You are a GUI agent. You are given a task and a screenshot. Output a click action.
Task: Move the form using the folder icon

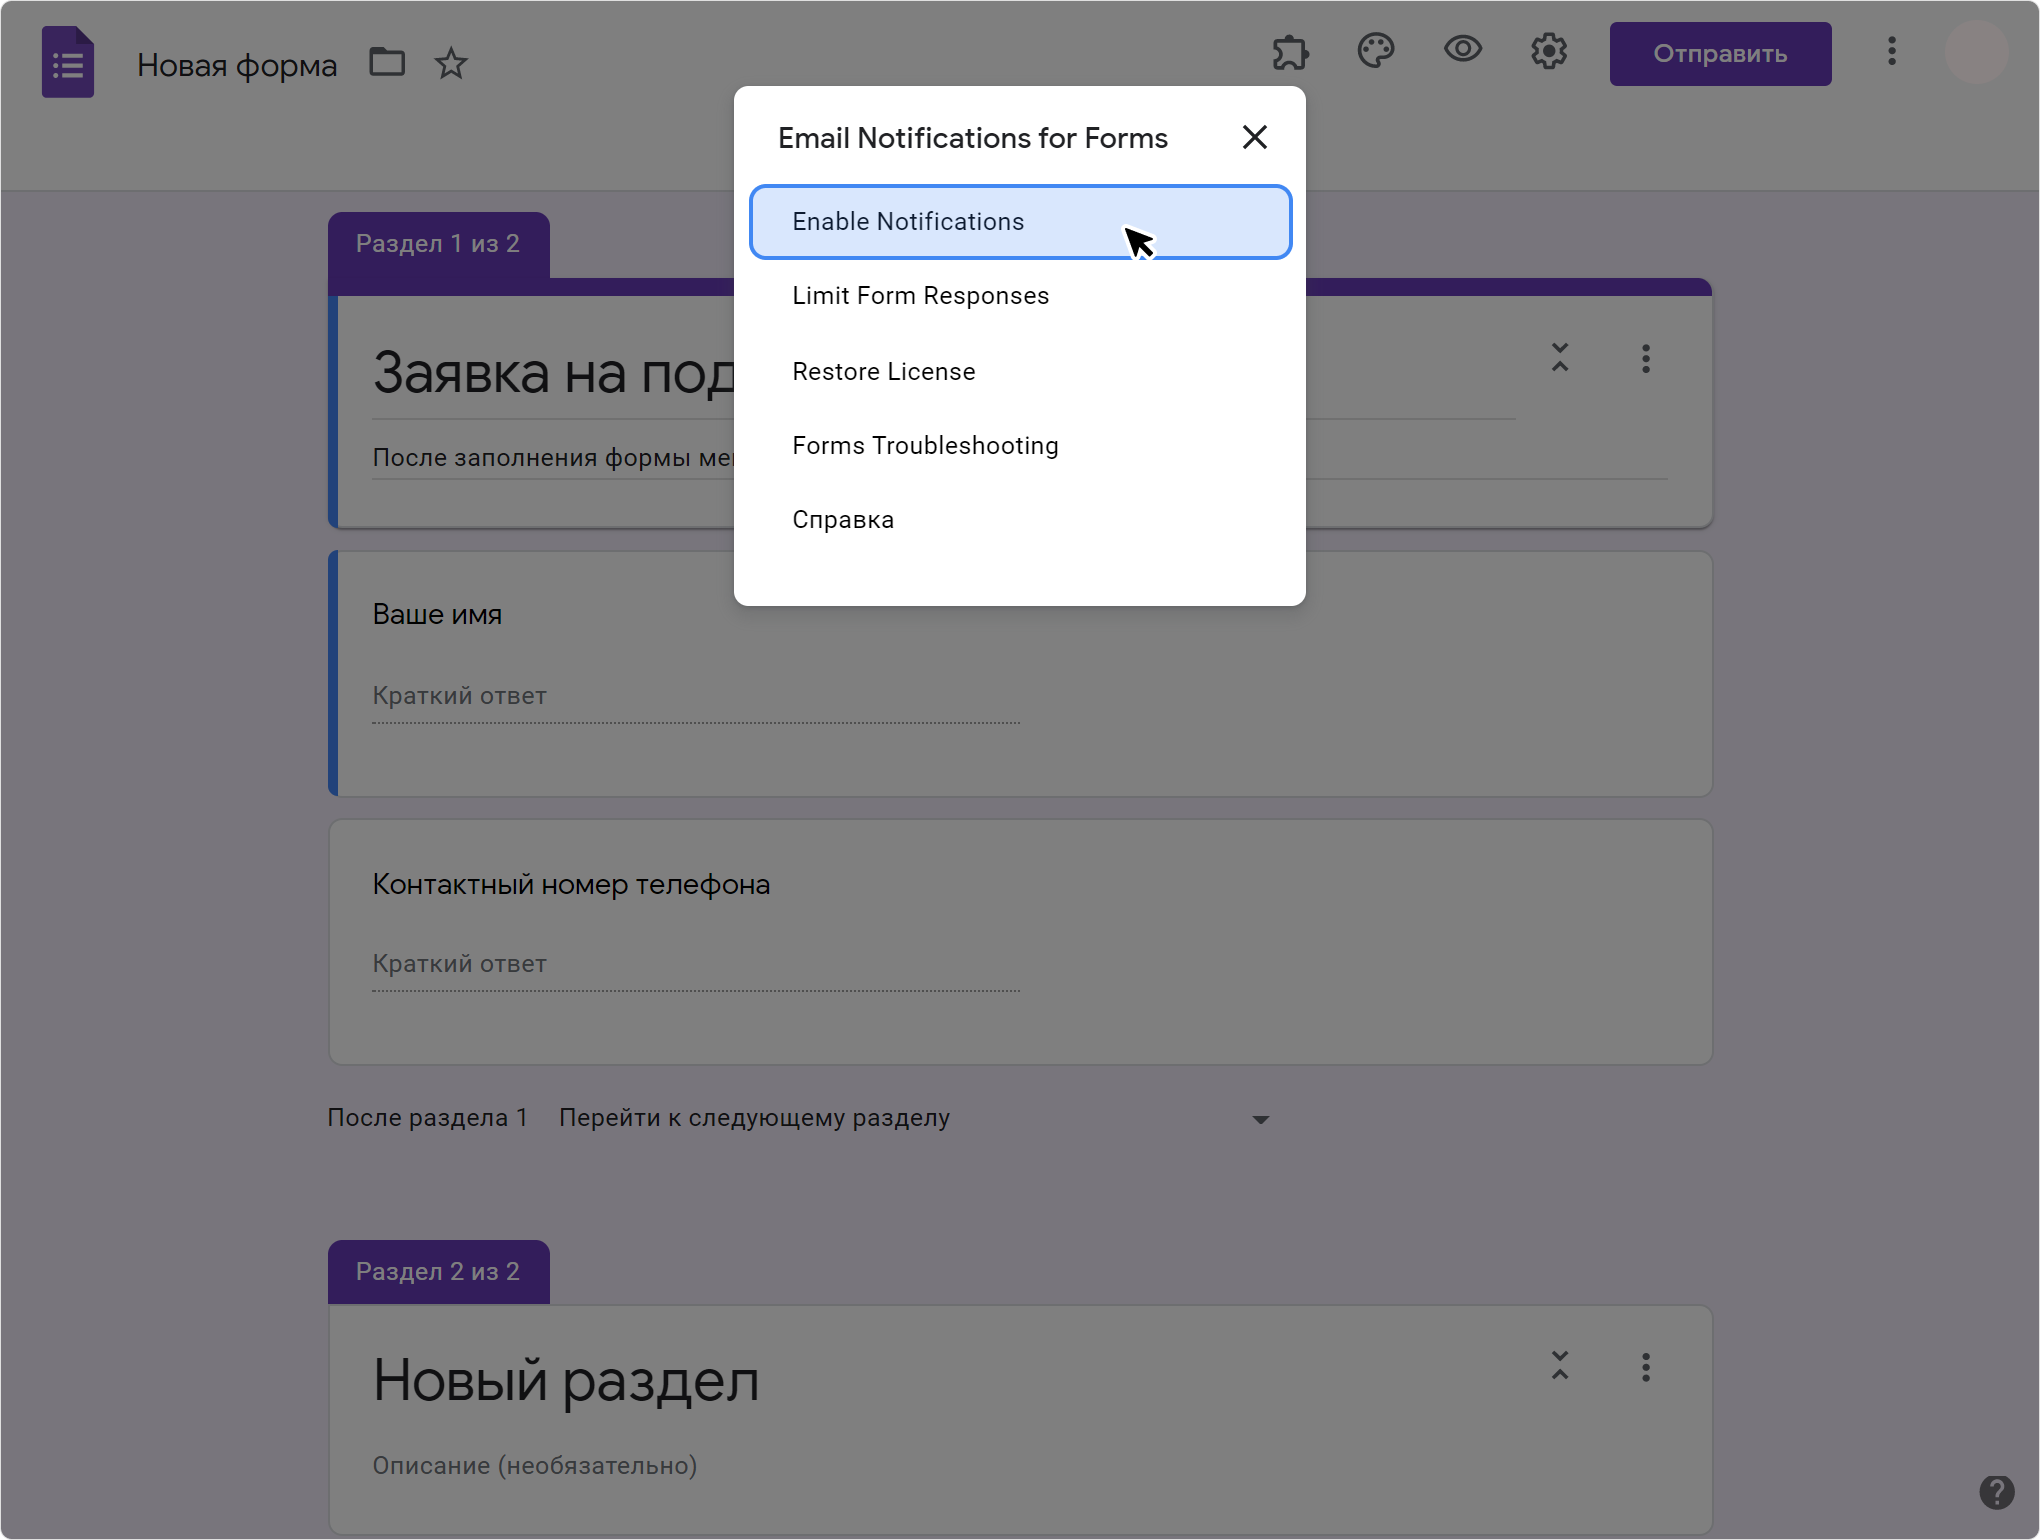coord(387,62)
